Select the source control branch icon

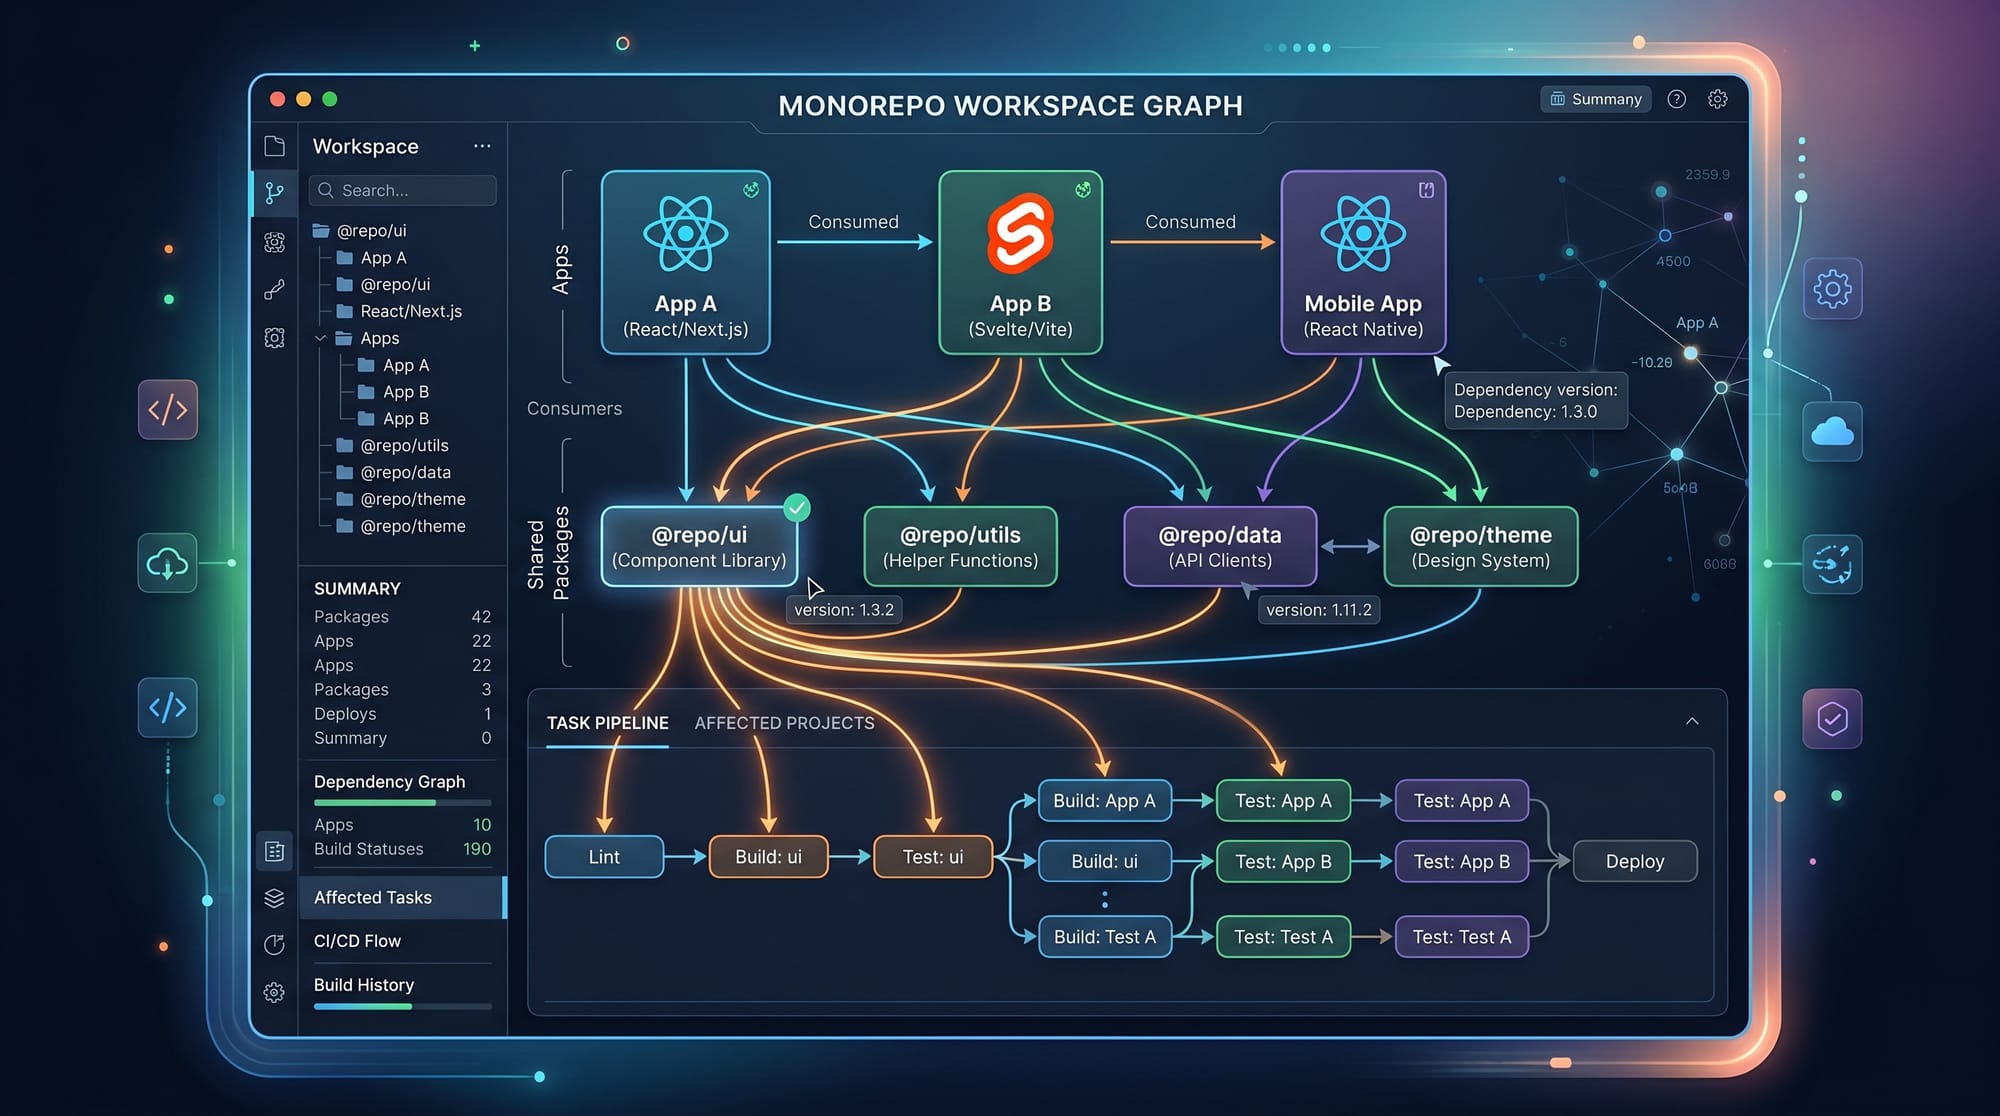[274, 193]
